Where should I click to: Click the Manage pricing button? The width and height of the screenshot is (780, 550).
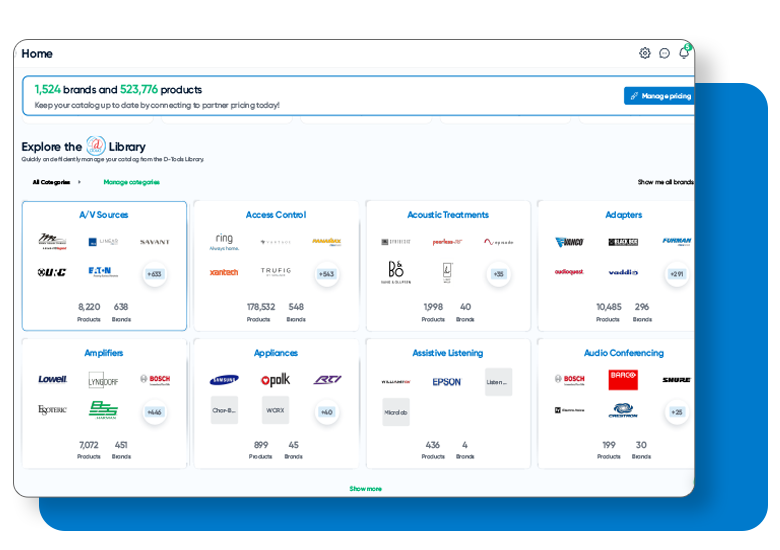click(x=660, y=96)
